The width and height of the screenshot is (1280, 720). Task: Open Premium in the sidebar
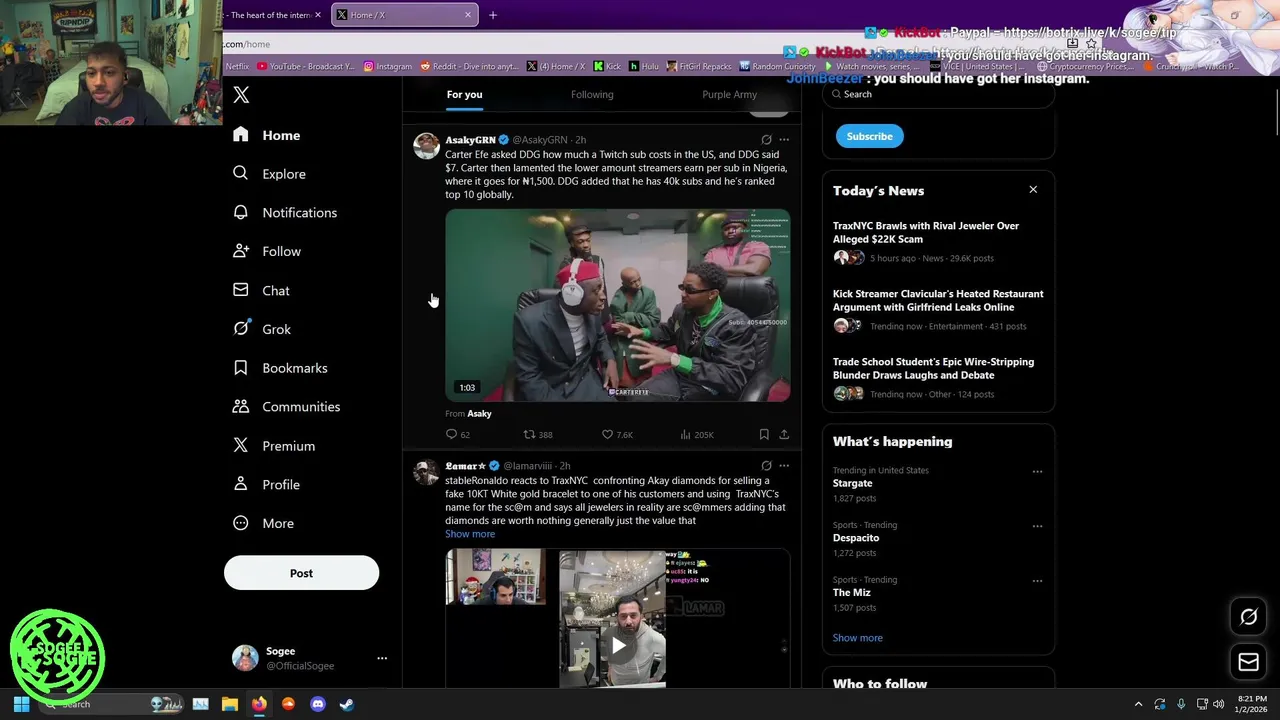pos(274,446)
